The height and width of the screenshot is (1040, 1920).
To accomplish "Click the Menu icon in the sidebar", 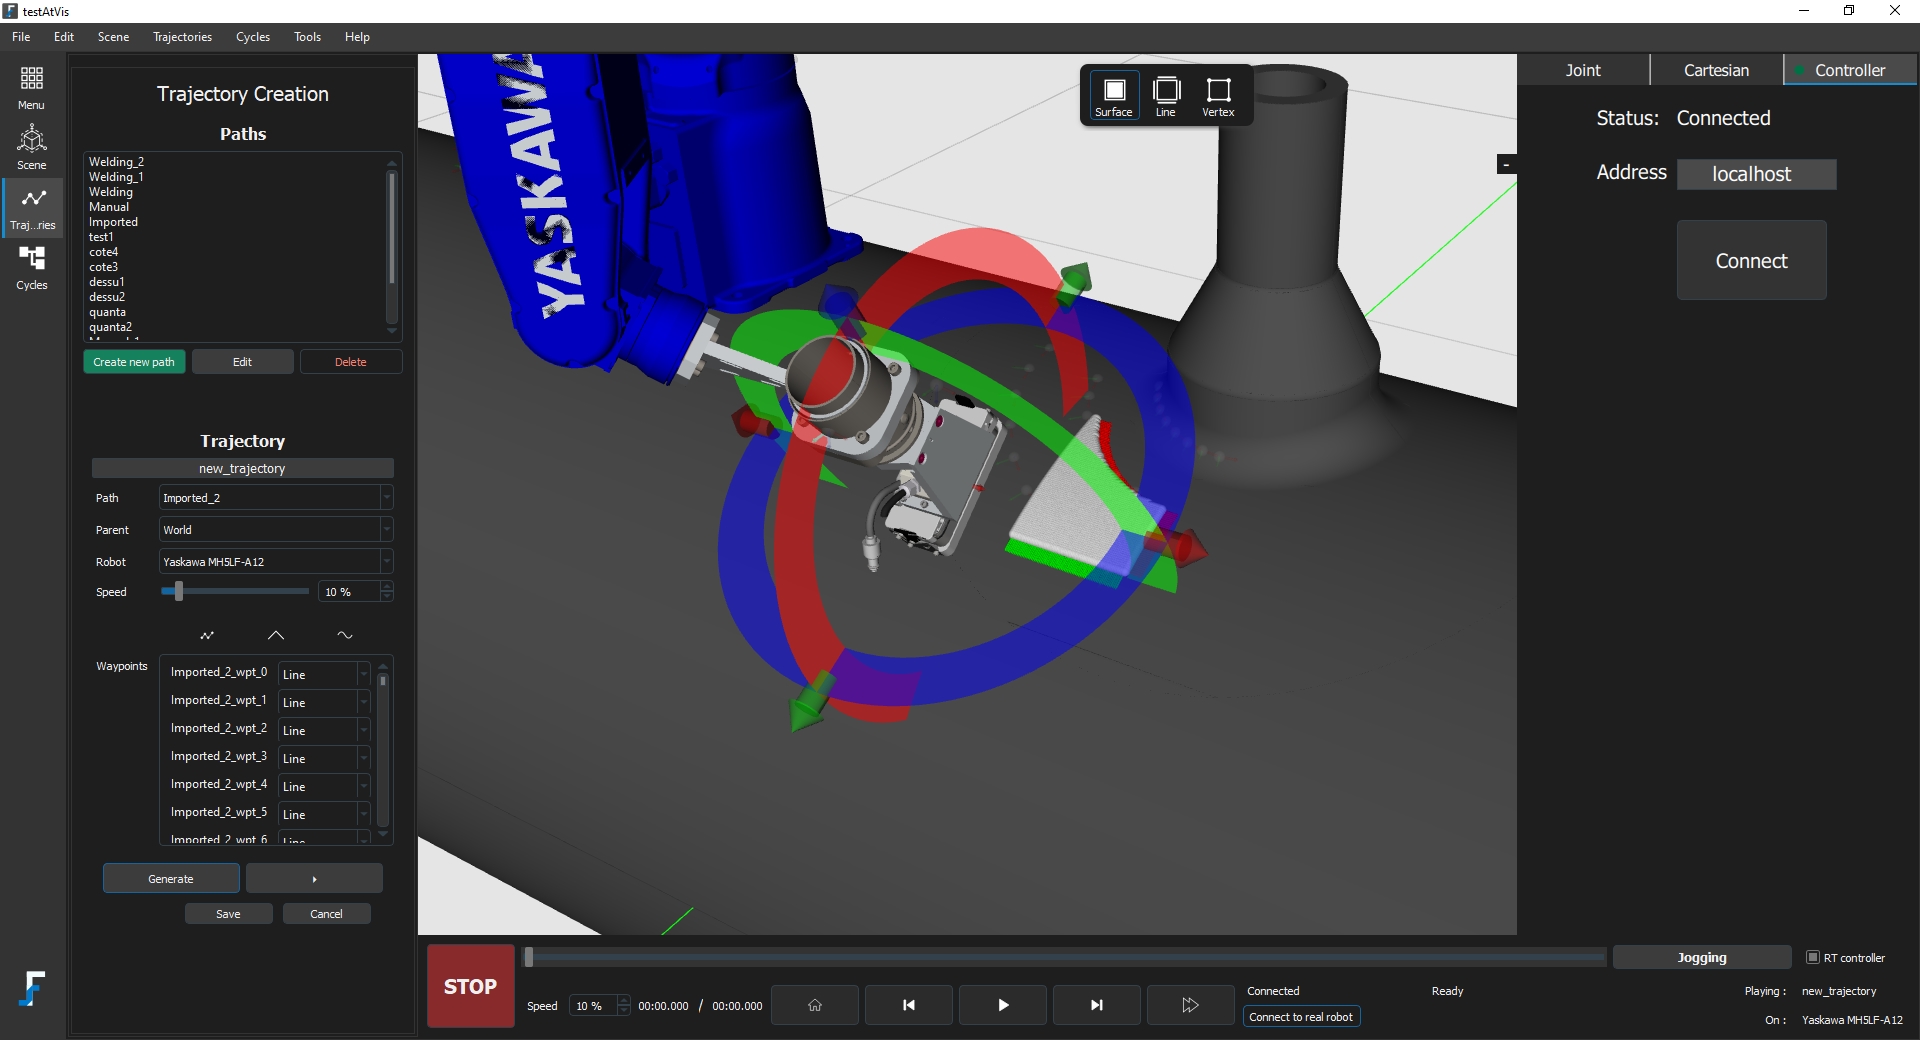I will pyautogui.click(x=31, y=87).
